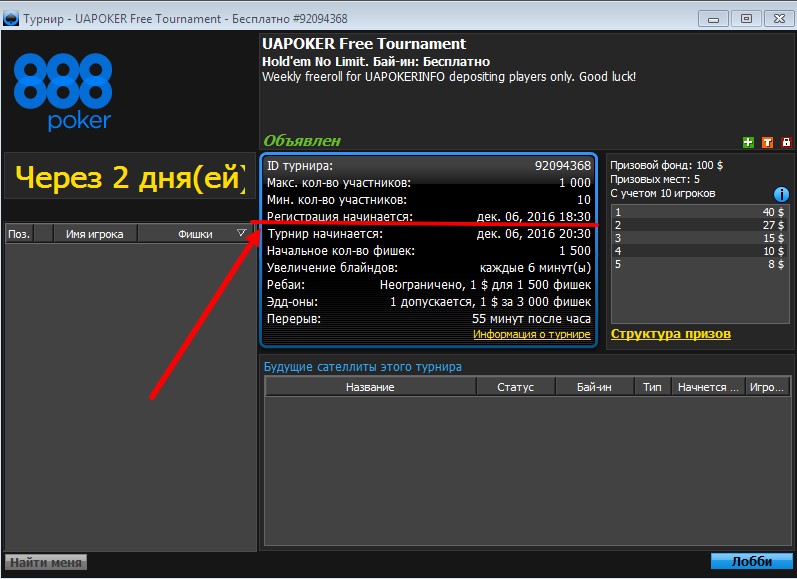Sort satellites by Начнется column
The height and width of the screenshot is (579, 797).
tap(708, 387)
